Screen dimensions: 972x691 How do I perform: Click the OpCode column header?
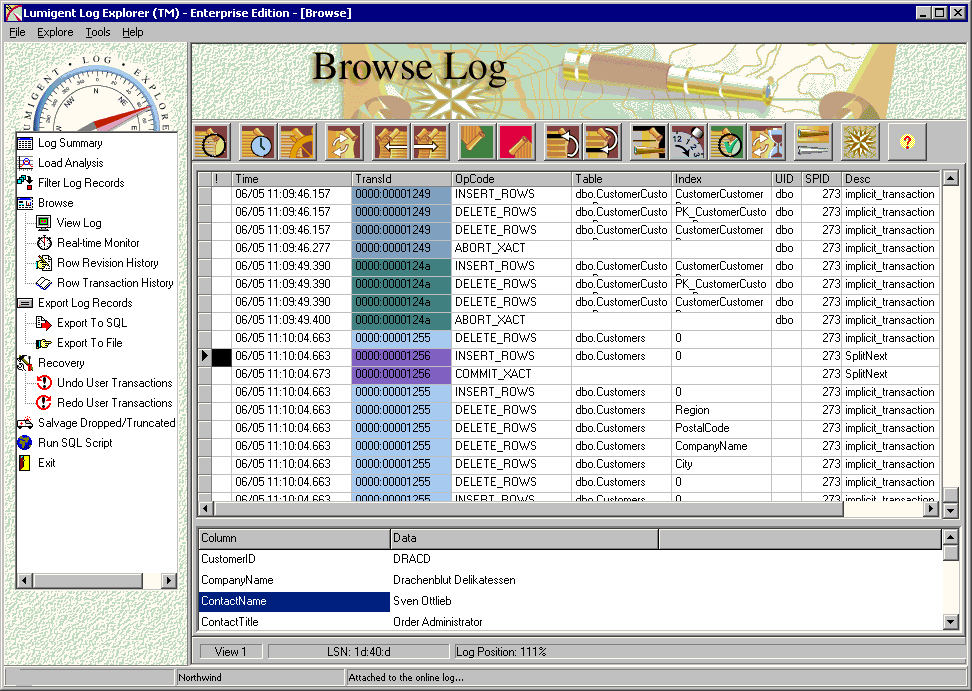tap(511, 178)
